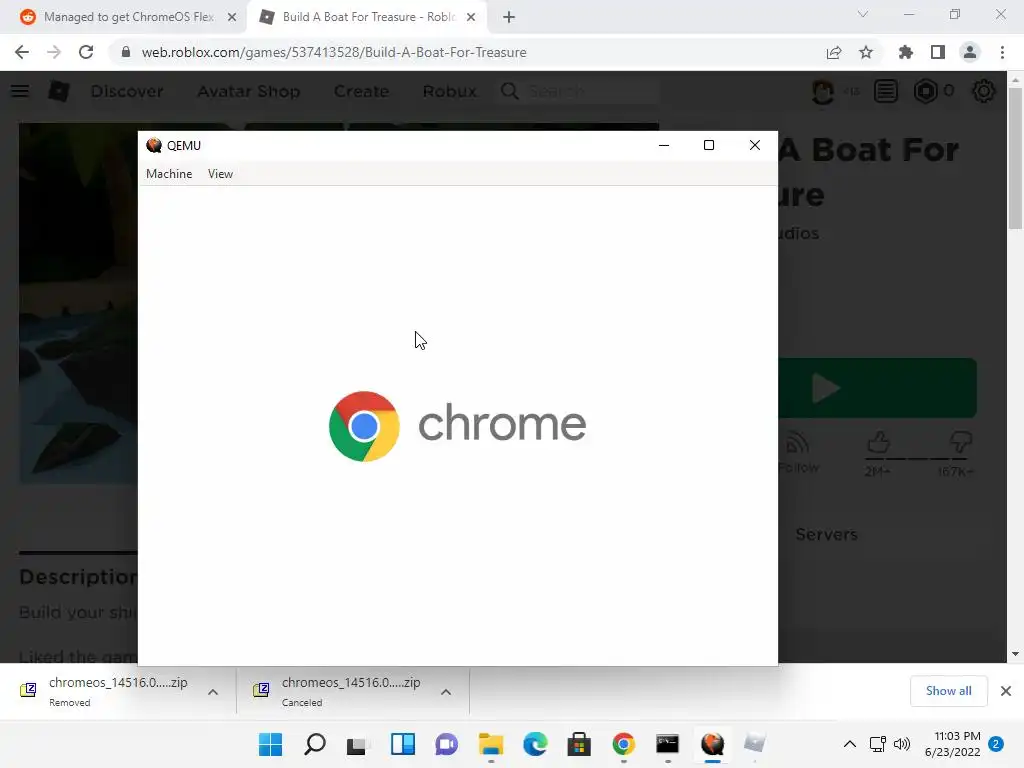Open Roblox Avatar Shop
The image size is (1024, 768).
(249, 91)
